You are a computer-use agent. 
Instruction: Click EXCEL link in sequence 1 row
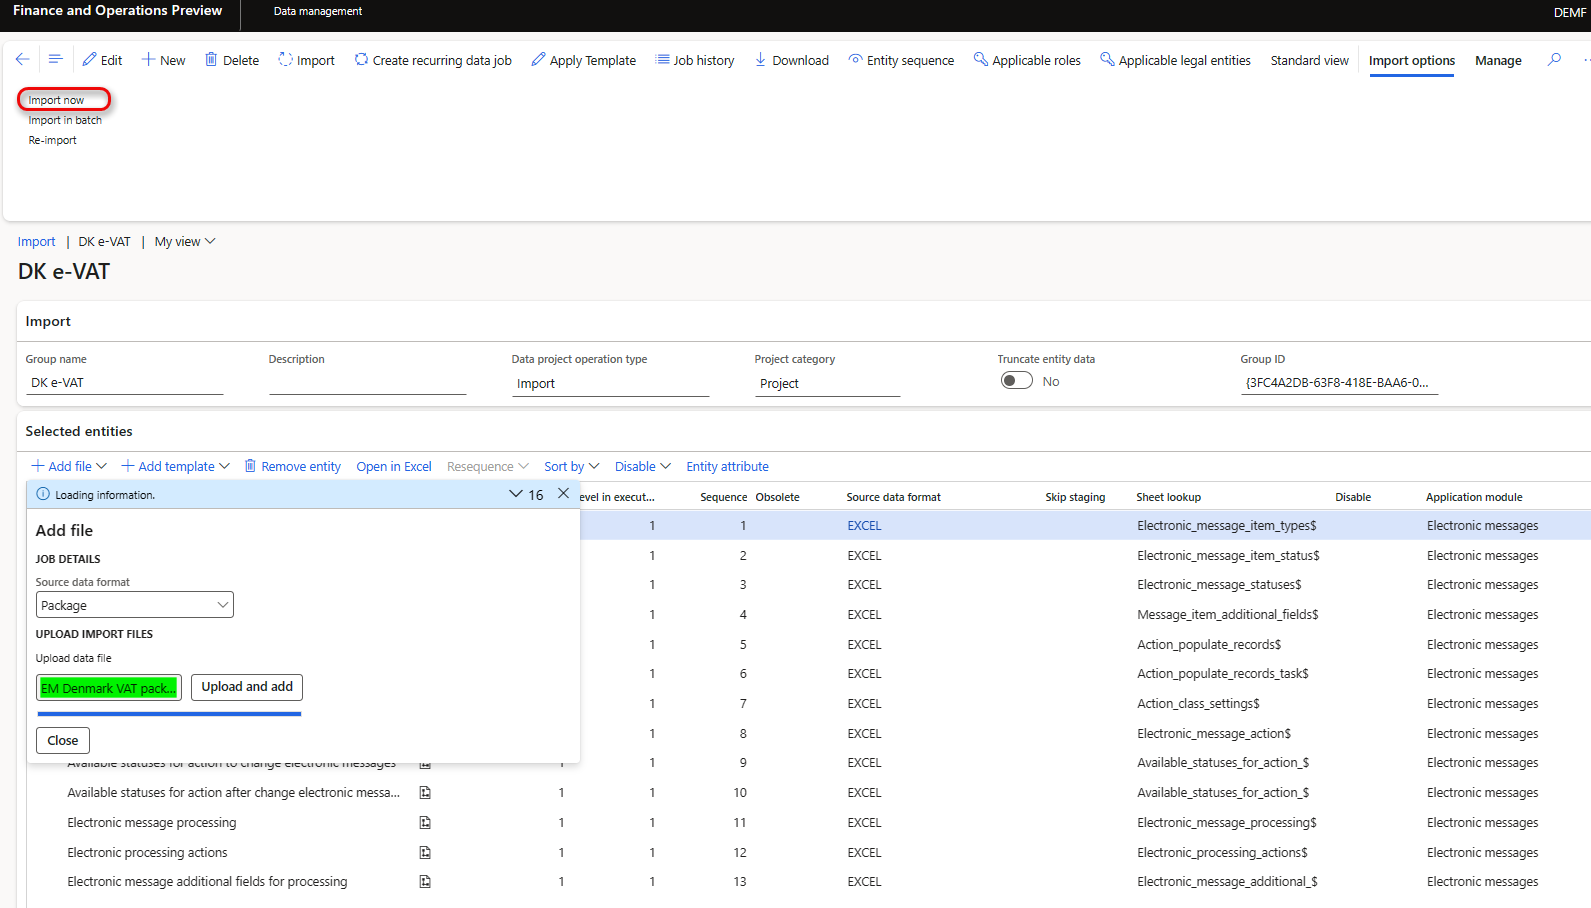[x=864, y=526]
